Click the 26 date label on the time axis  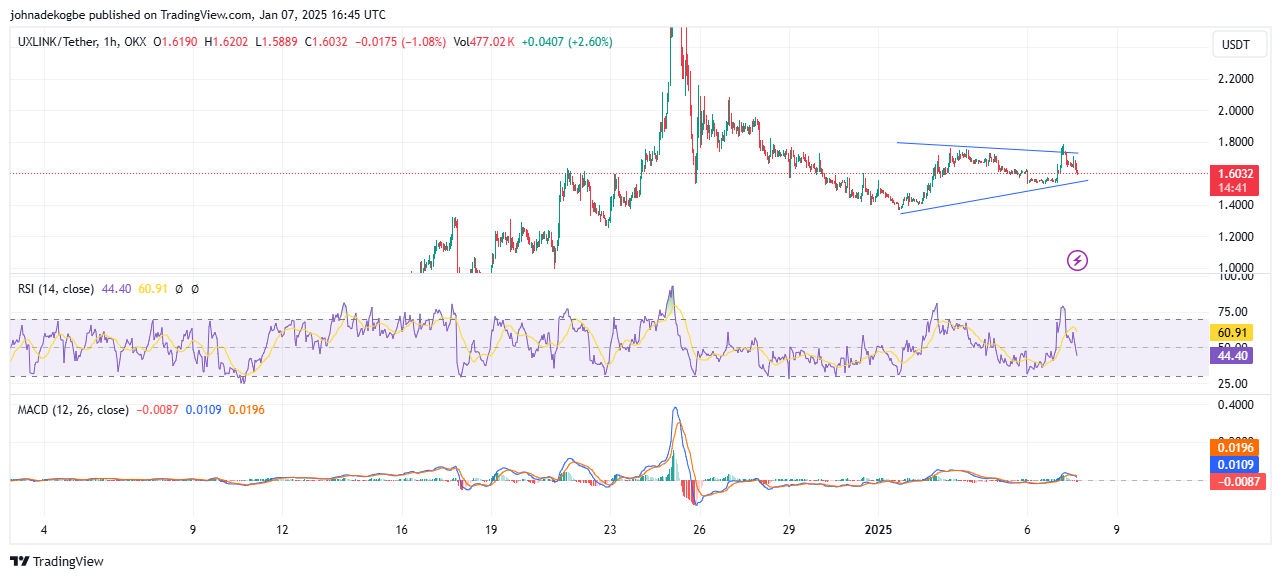(x=699, y=528)
